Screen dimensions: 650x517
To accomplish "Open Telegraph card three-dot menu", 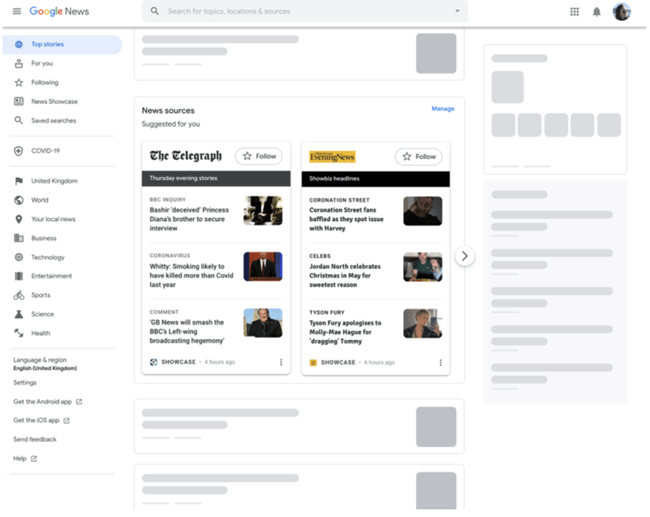I will tap(281, 362).
